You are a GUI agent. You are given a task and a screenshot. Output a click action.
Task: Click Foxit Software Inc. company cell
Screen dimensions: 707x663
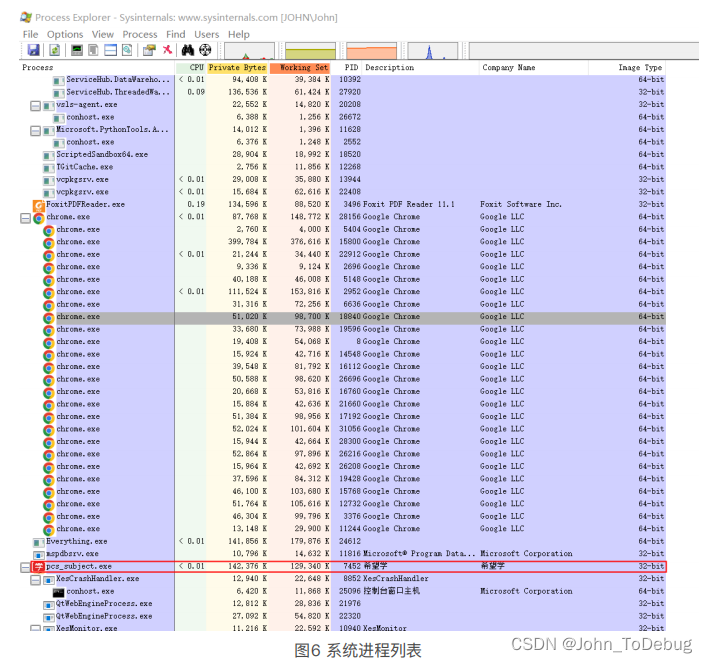521,205
